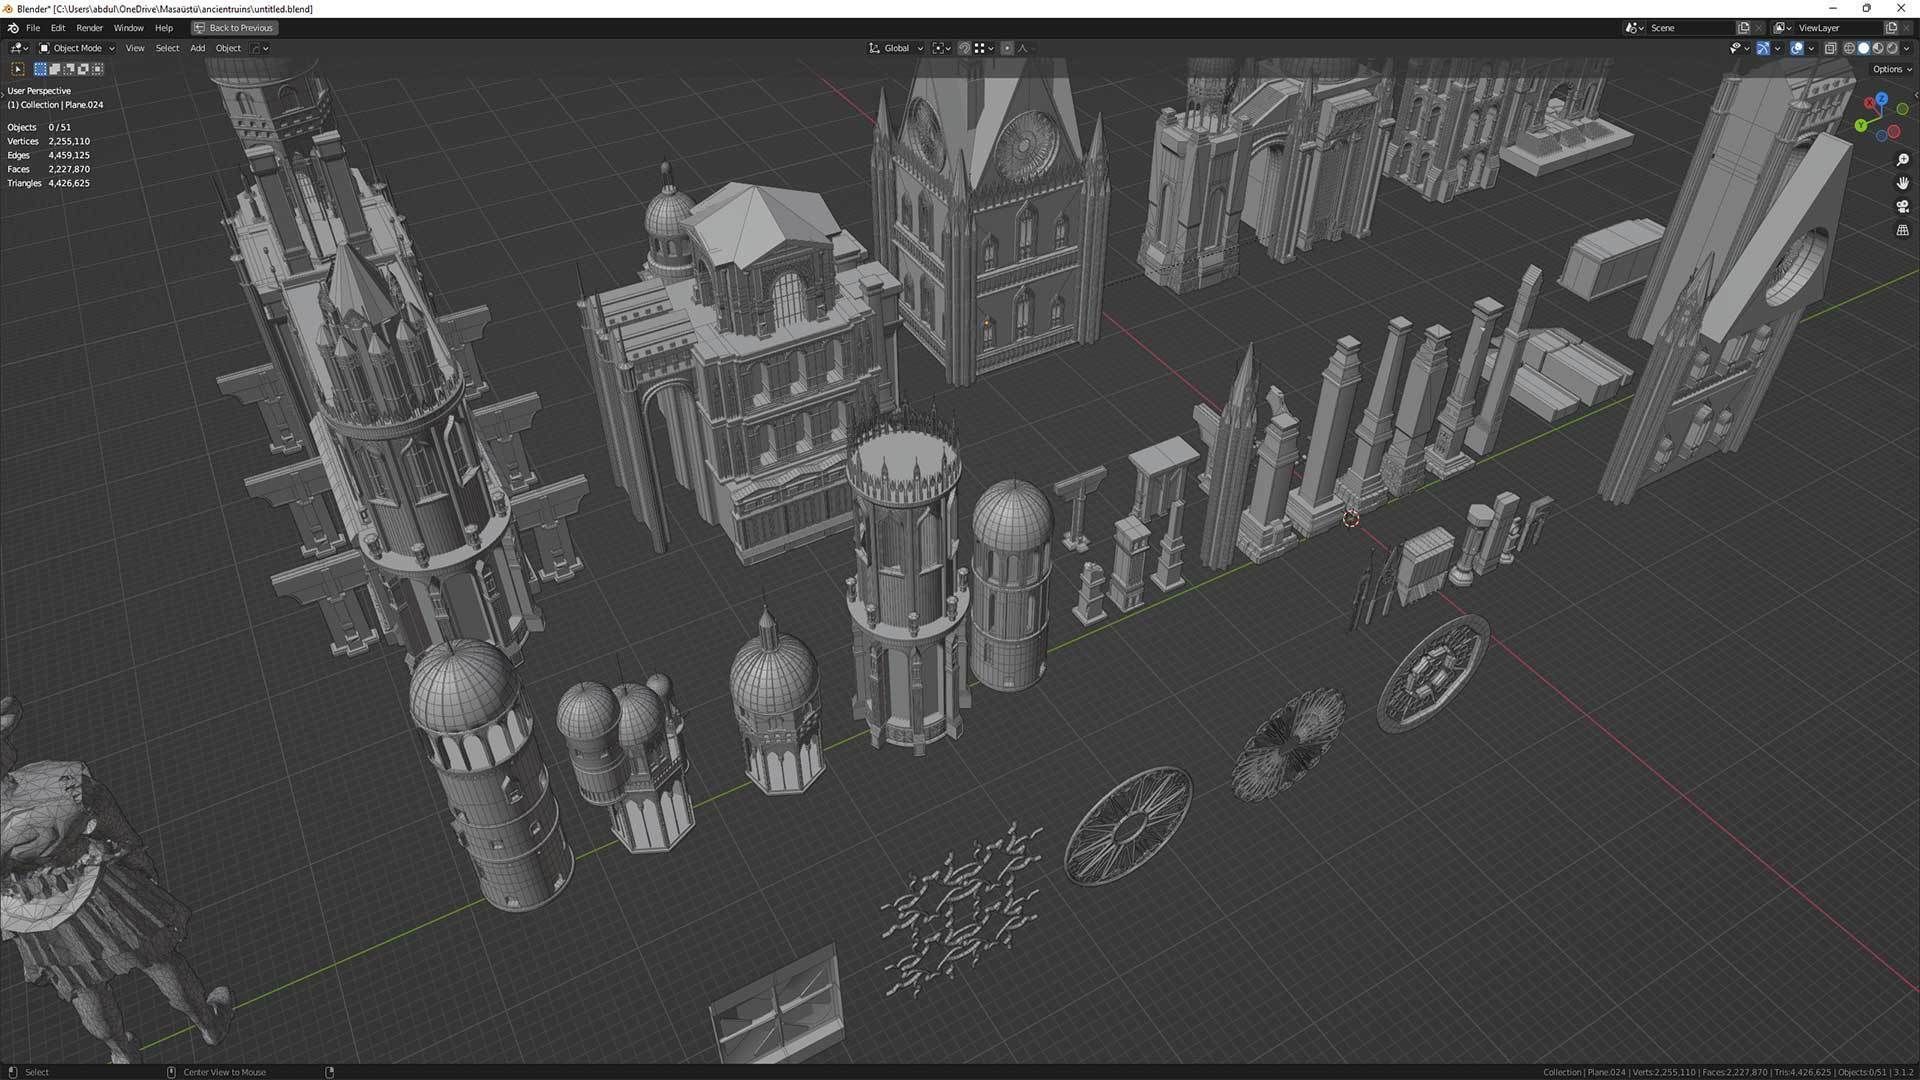Choose the Intersect selection mode icon
This screenshot has width=1920, height=1080.
(97, 69)
